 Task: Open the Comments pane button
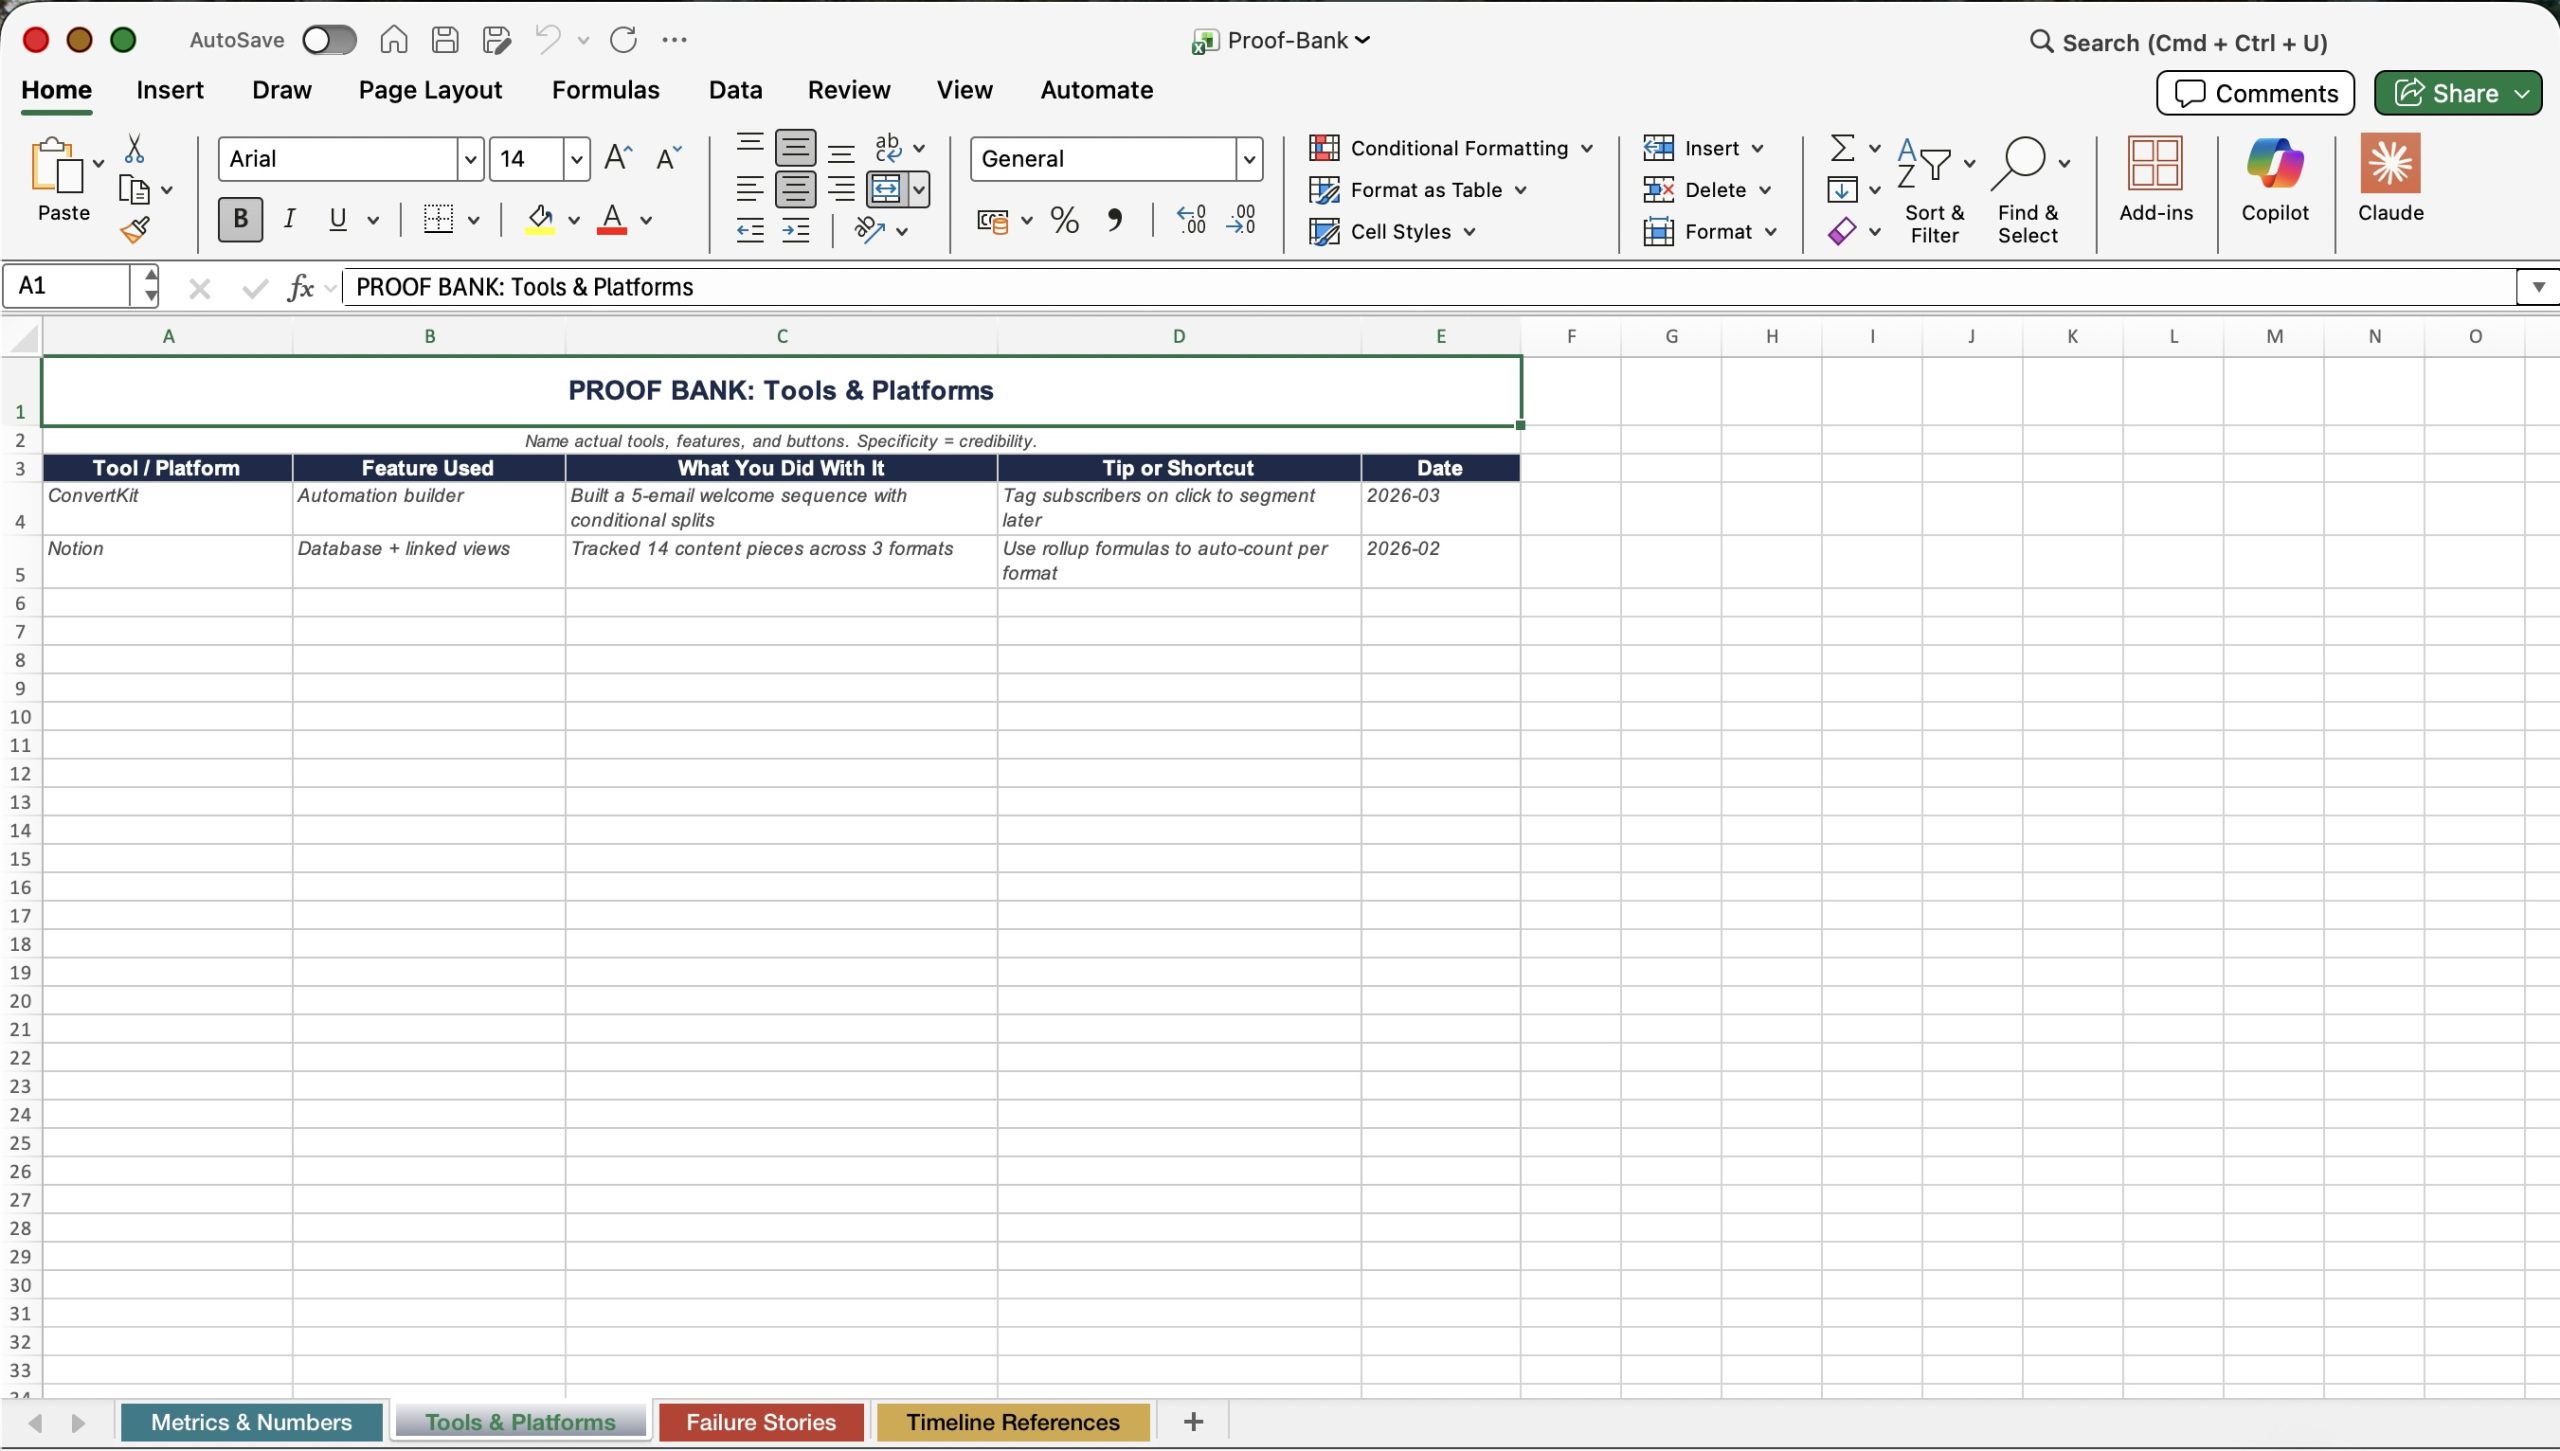pos(2255,93)
